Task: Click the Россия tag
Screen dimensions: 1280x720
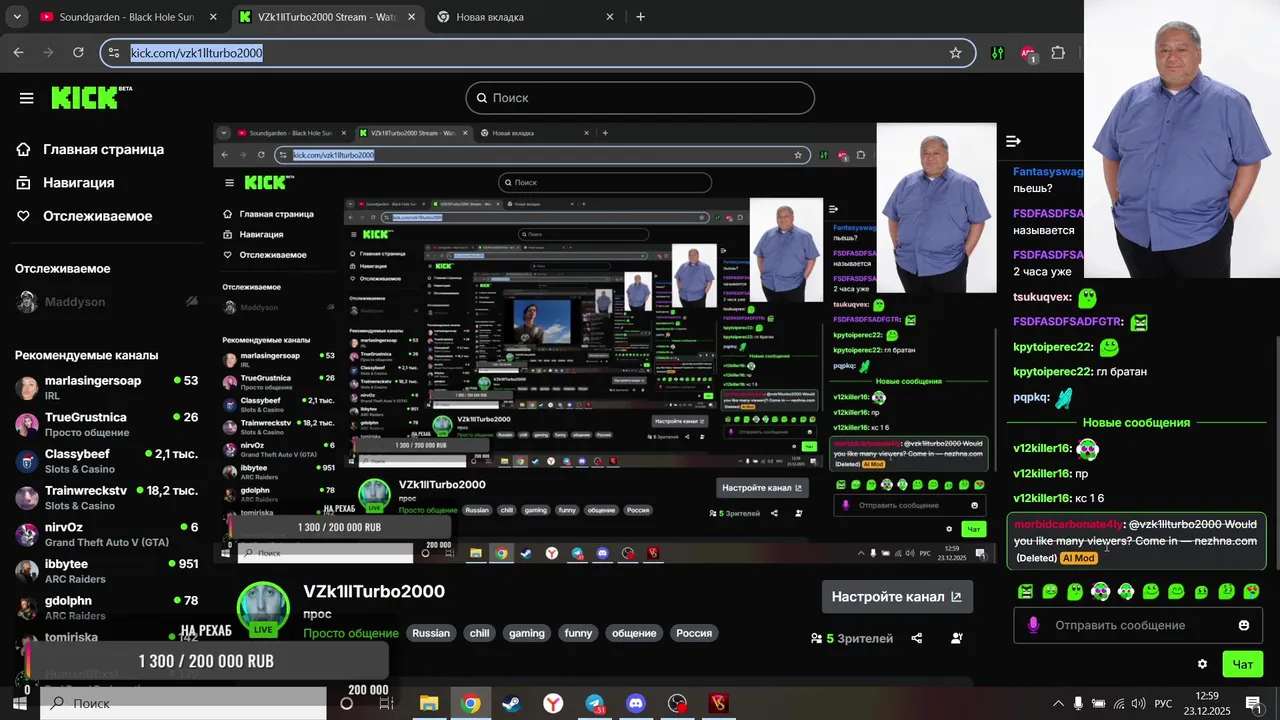Action: (694, 633)
